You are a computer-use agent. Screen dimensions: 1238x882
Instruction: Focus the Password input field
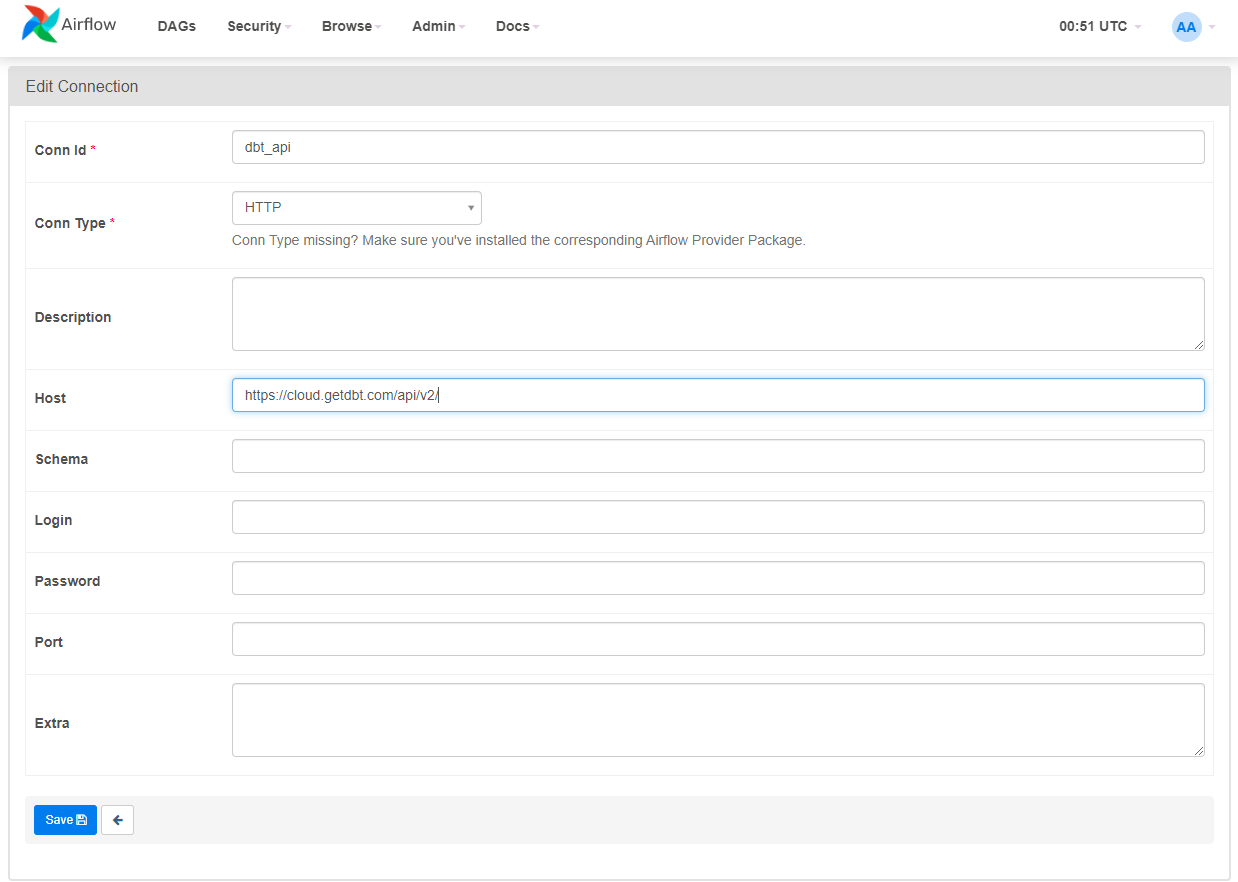717,578
